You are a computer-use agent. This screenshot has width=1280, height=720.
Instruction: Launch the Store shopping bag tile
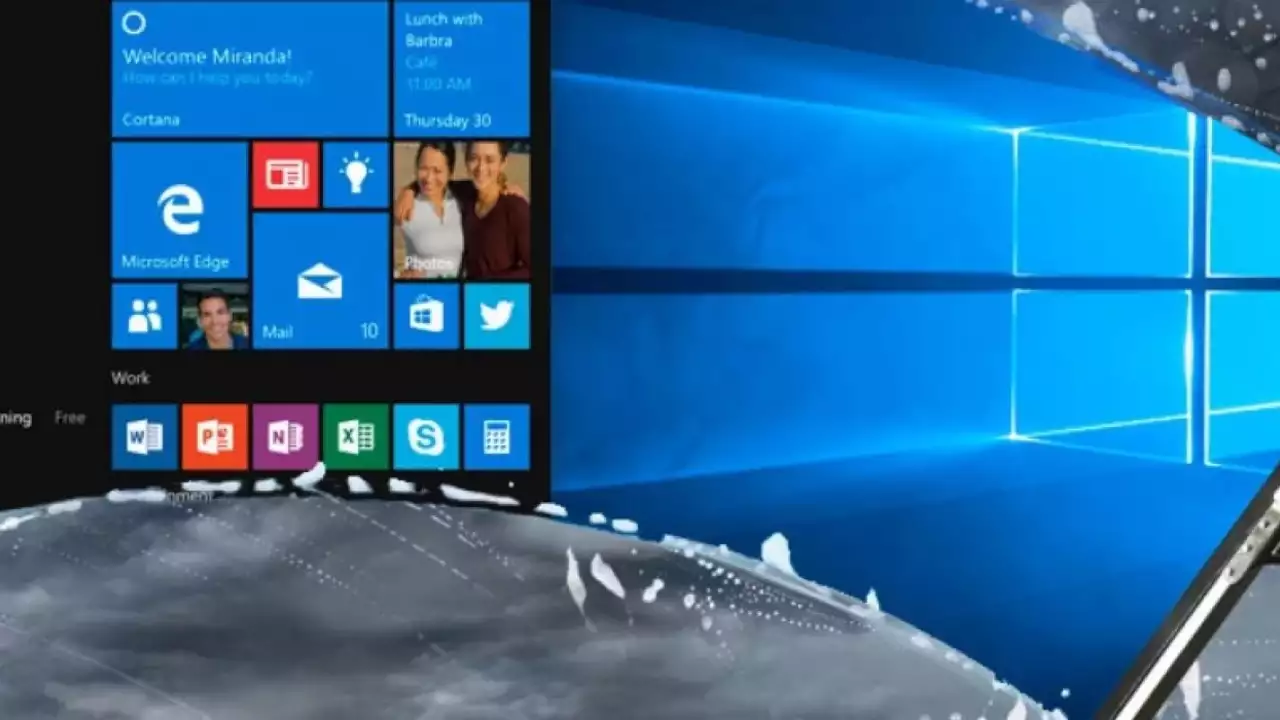pyautogui.click(x=427, y=316)
